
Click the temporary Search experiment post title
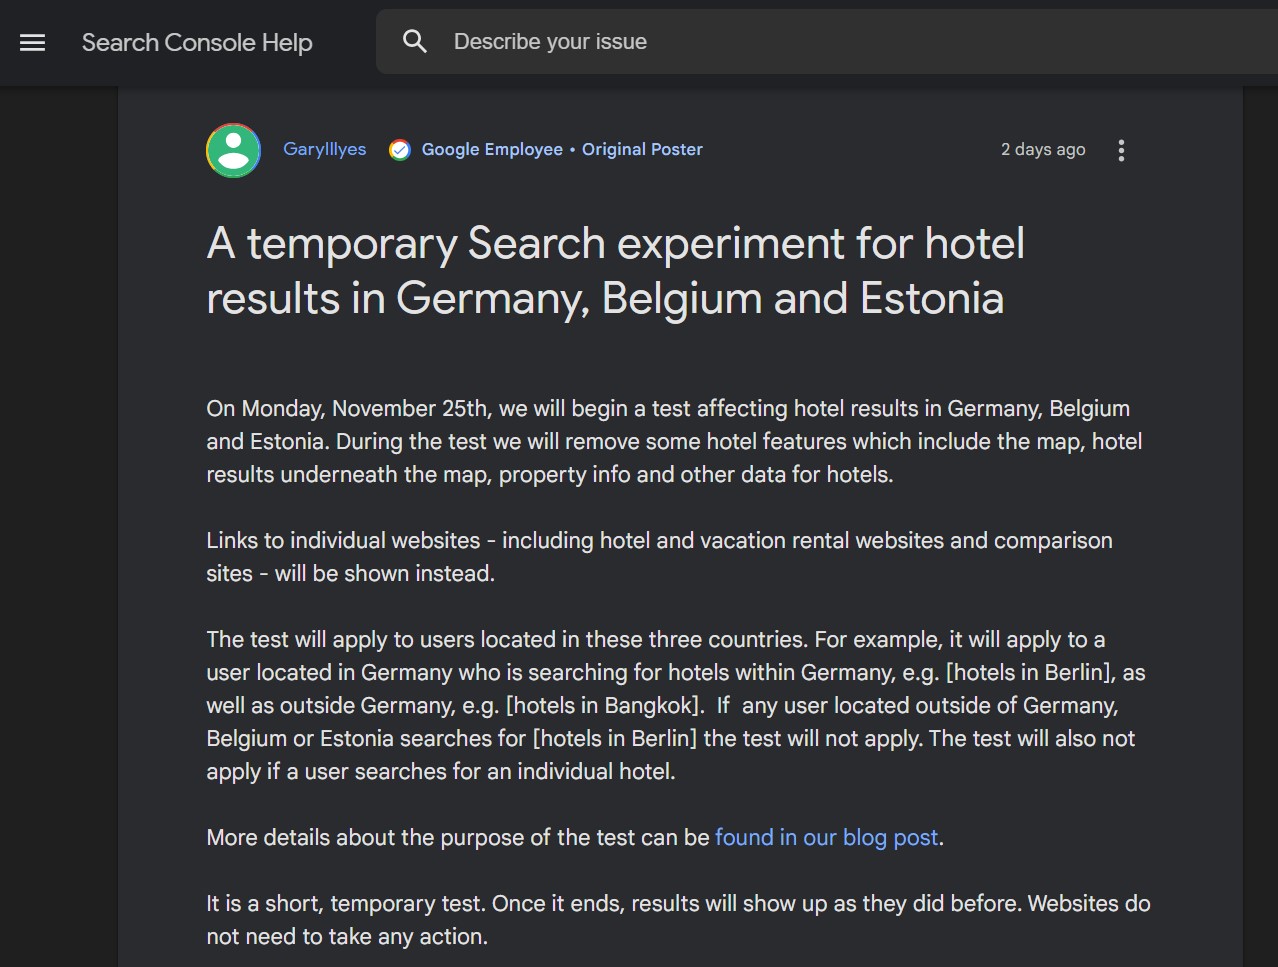616,270
